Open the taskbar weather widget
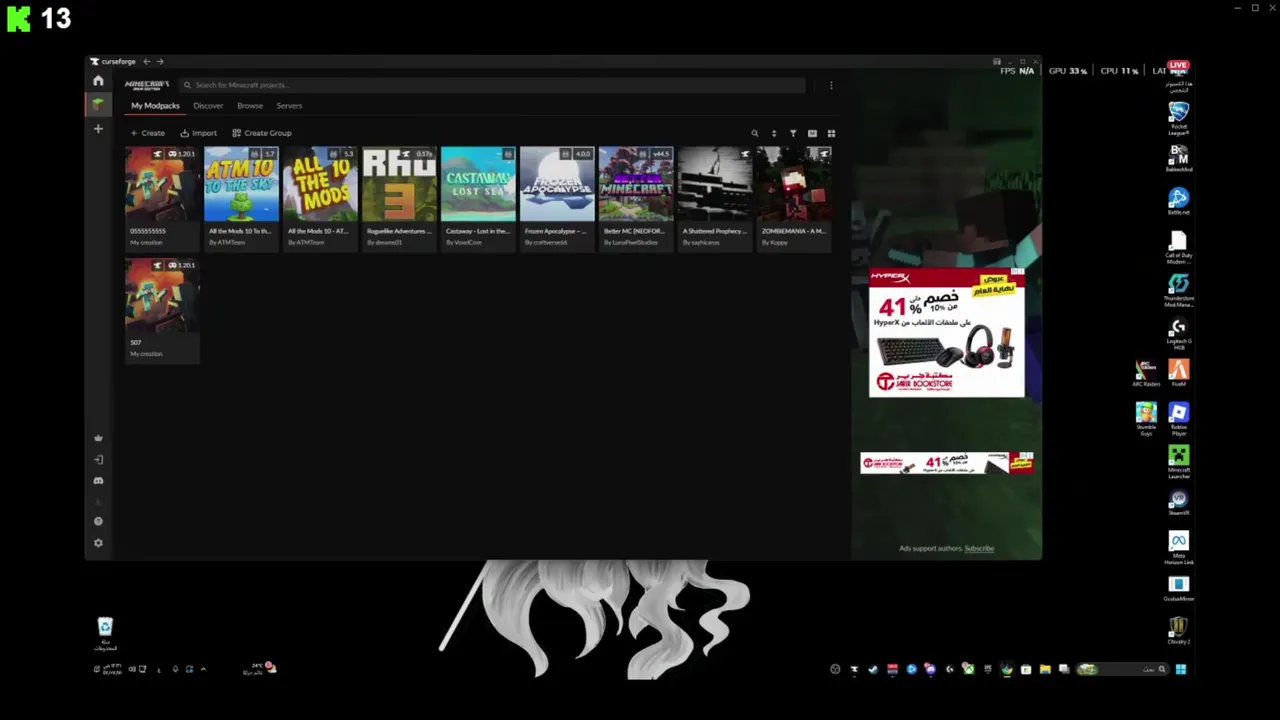Screen dimensions: 1280x720 coord(262,668)
